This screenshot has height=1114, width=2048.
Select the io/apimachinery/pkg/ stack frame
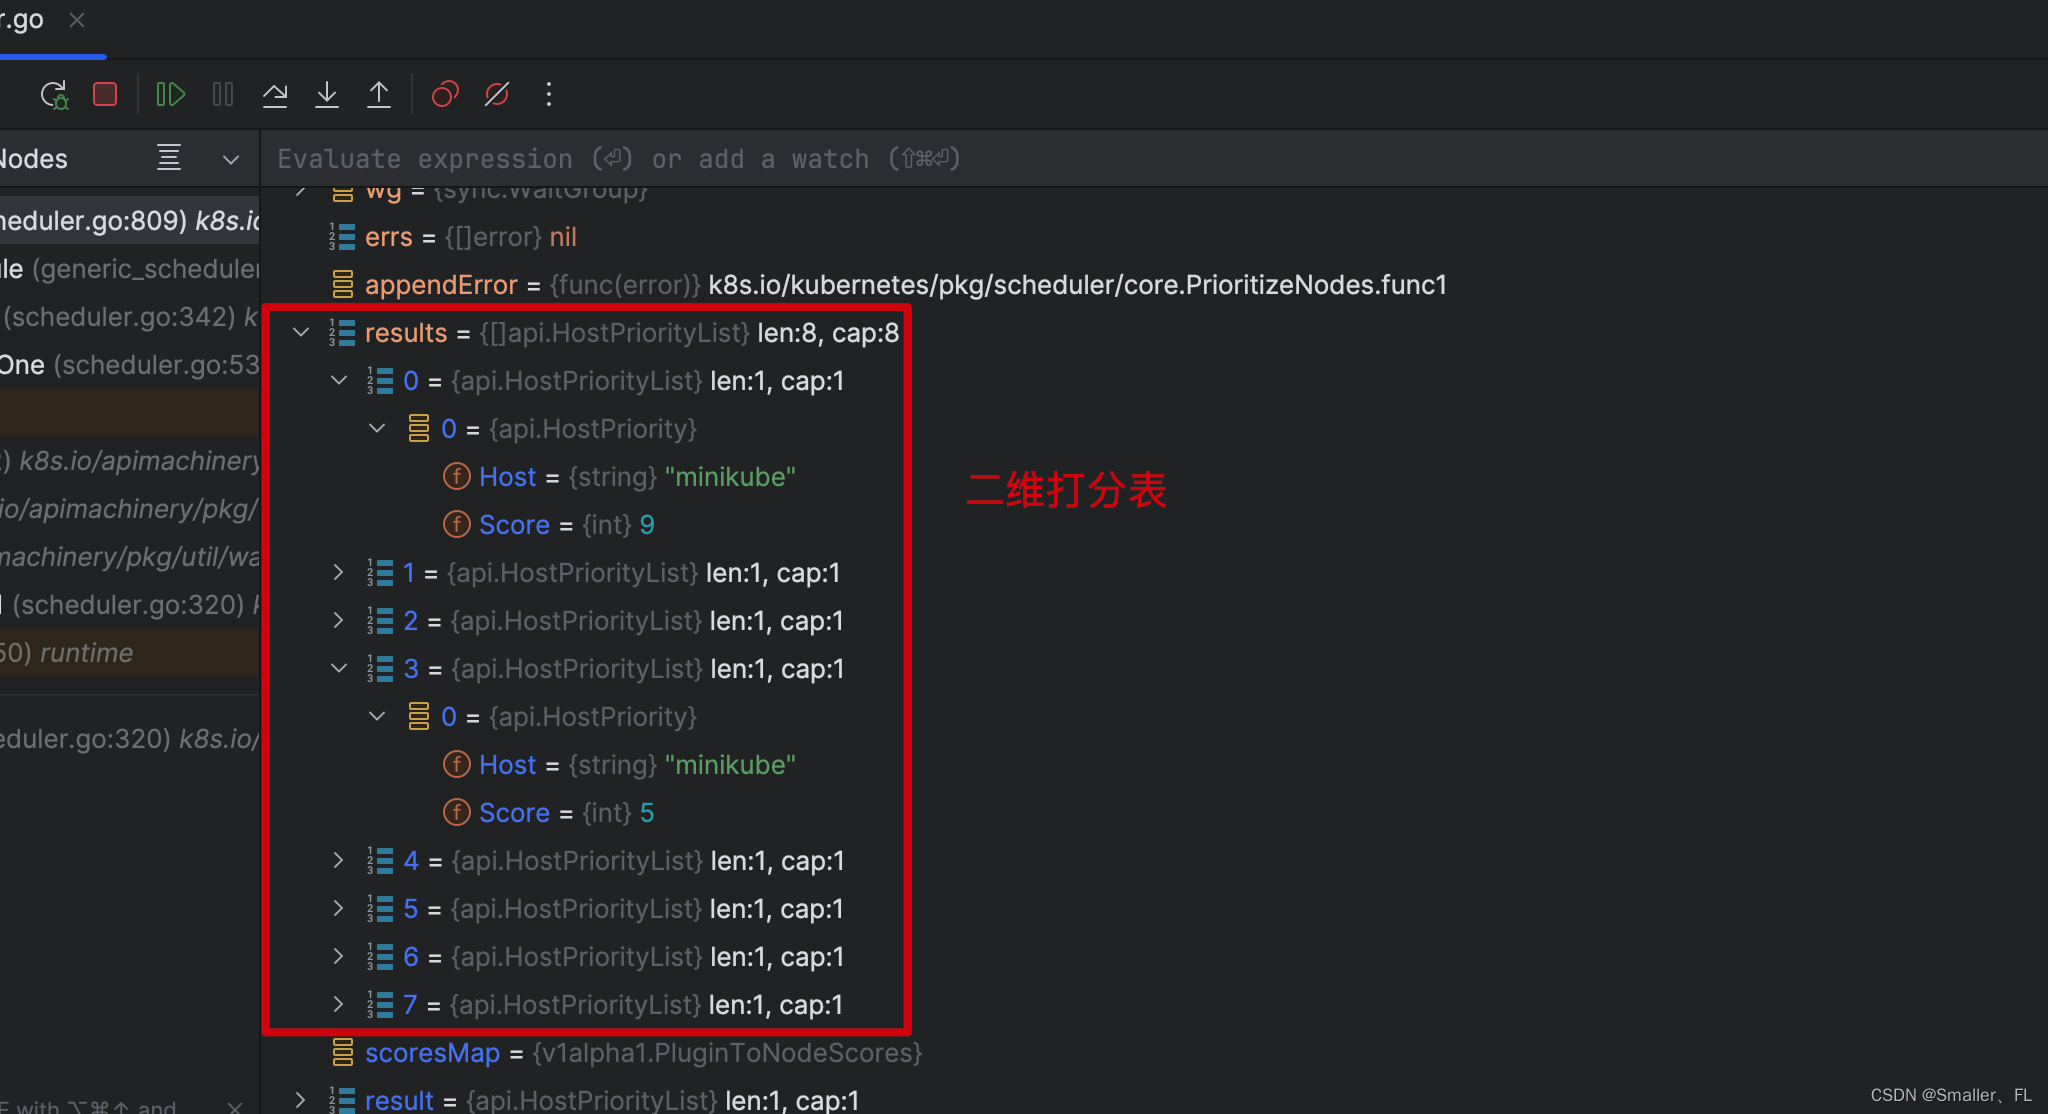click(x=130, y=509)
